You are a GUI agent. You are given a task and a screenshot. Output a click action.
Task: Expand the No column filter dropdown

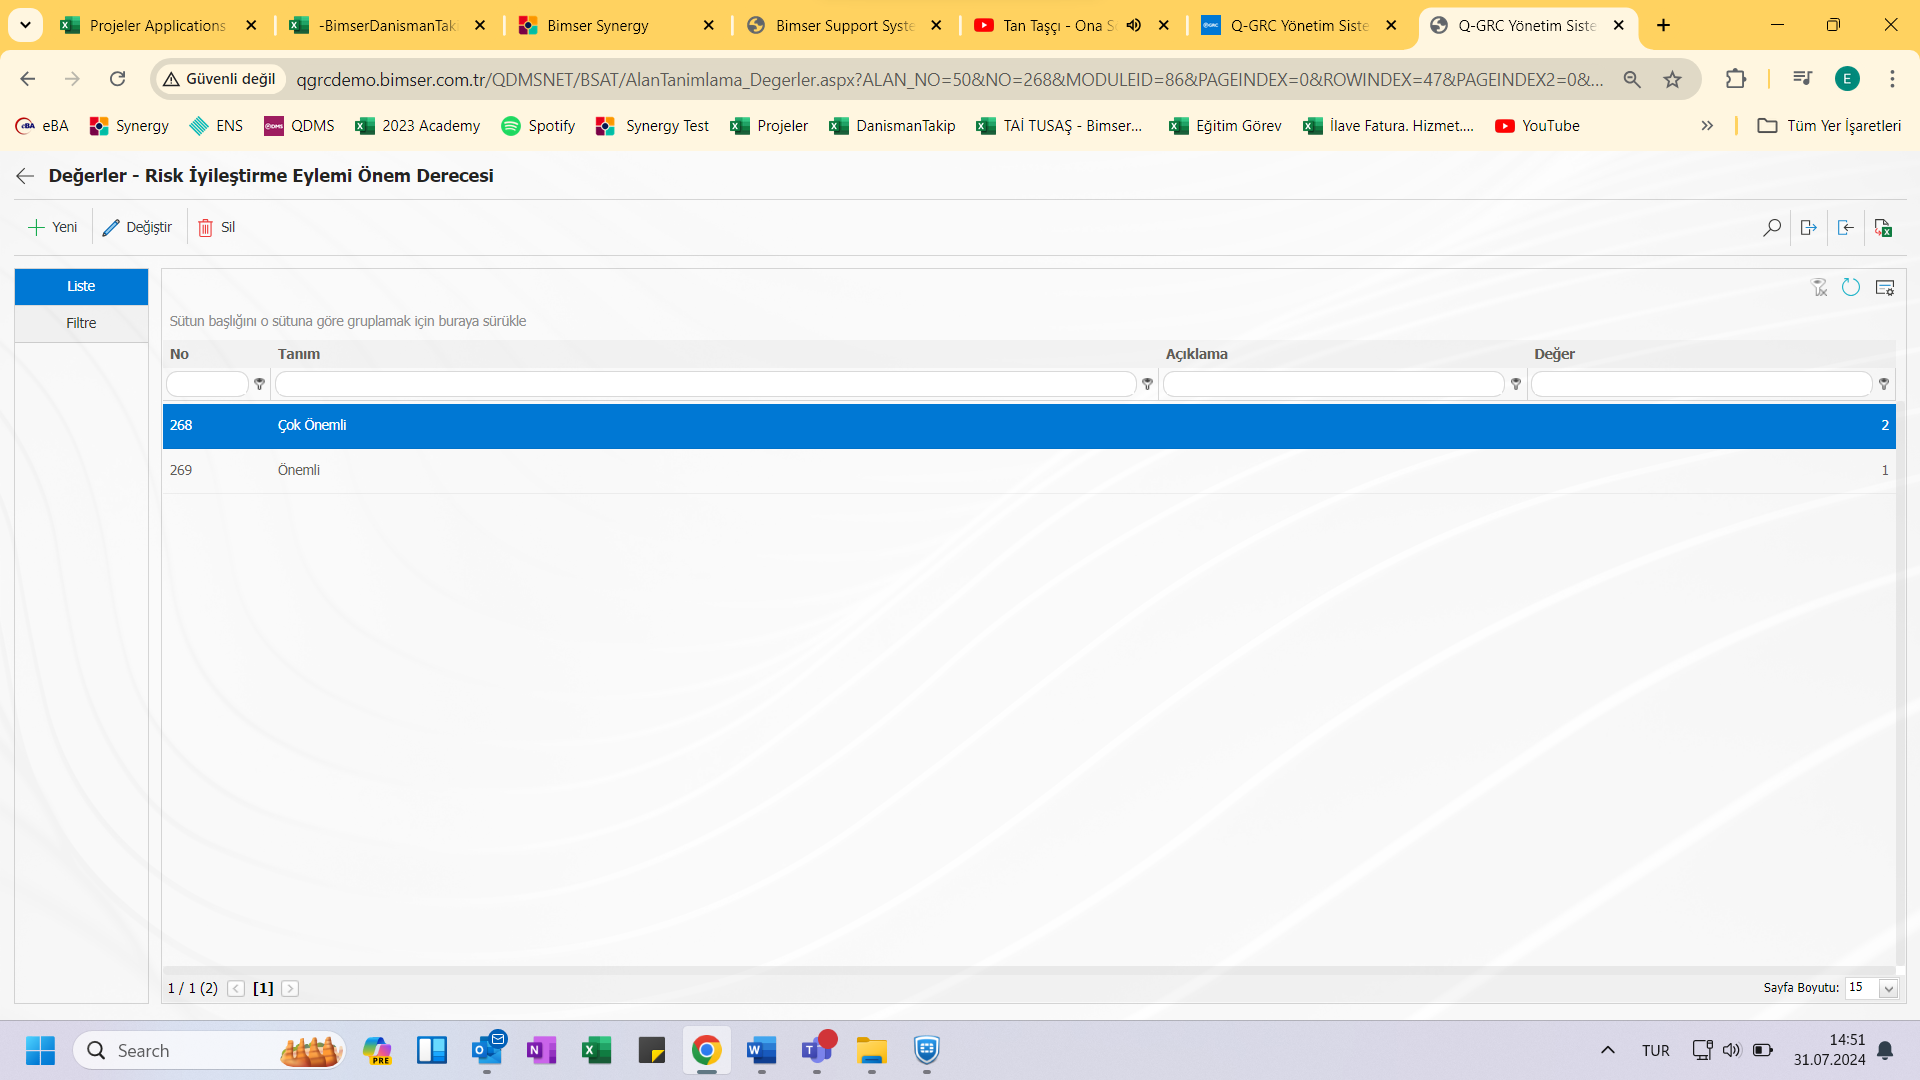coord(258,384)
